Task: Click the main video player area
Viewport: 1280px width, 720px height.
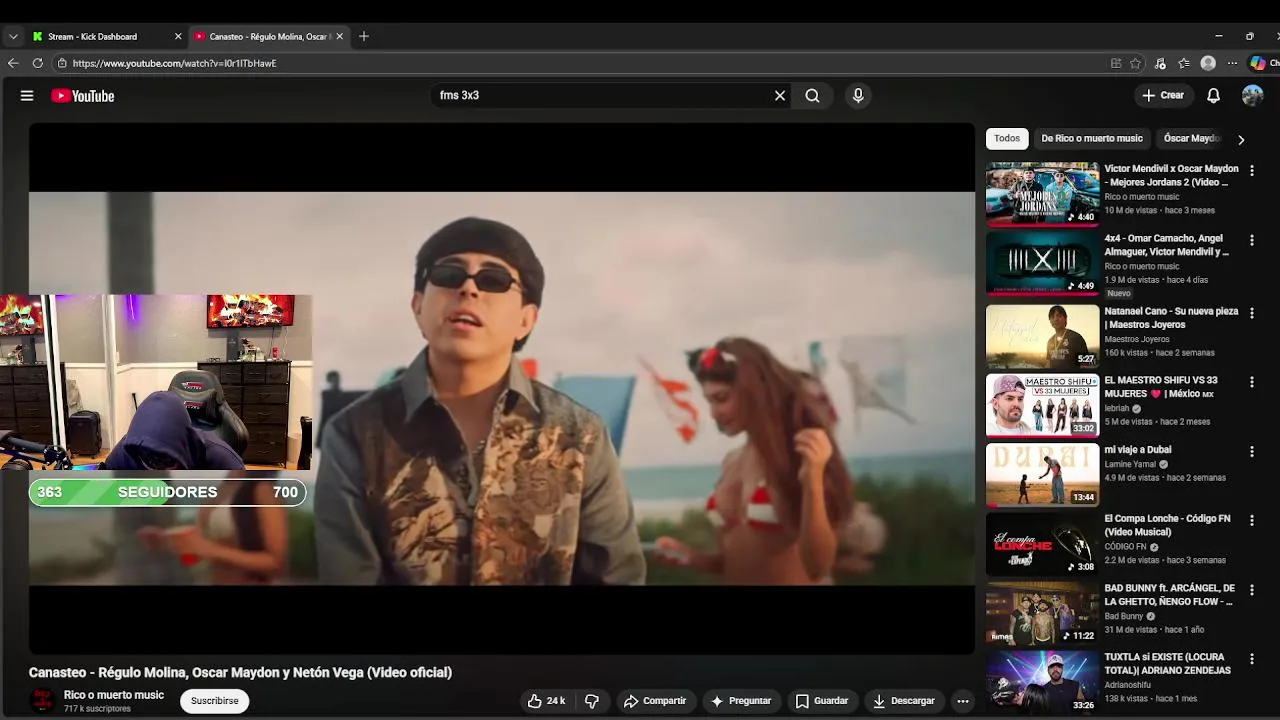Action: 502,388
